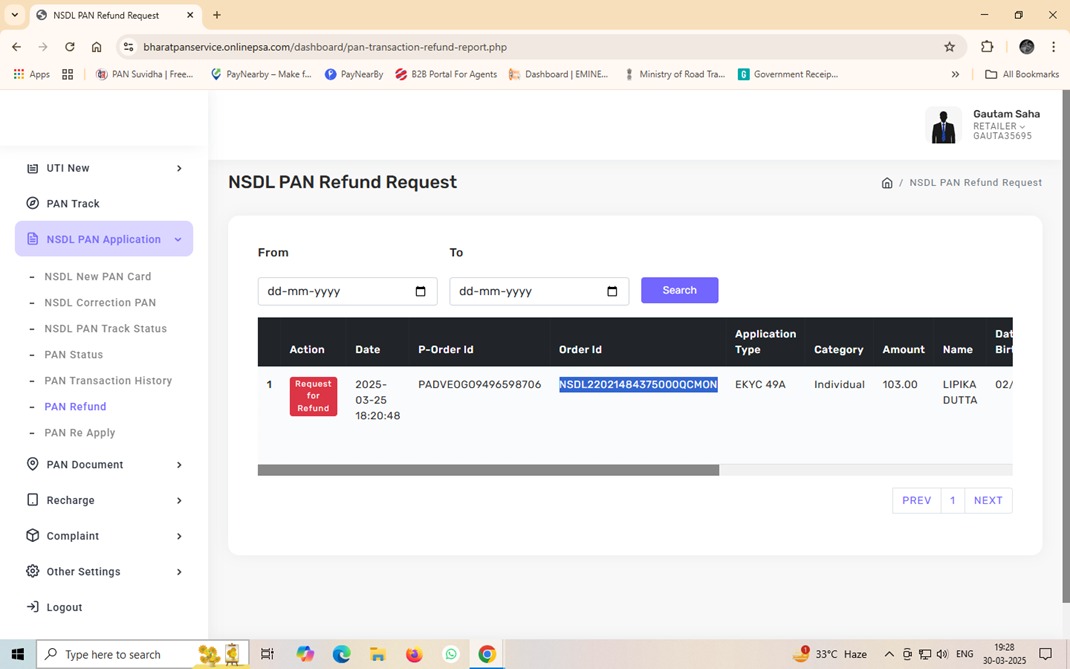Screen dimensions: 1070x669
Task: Click the user profile avatar
Action: click(943, 126)
